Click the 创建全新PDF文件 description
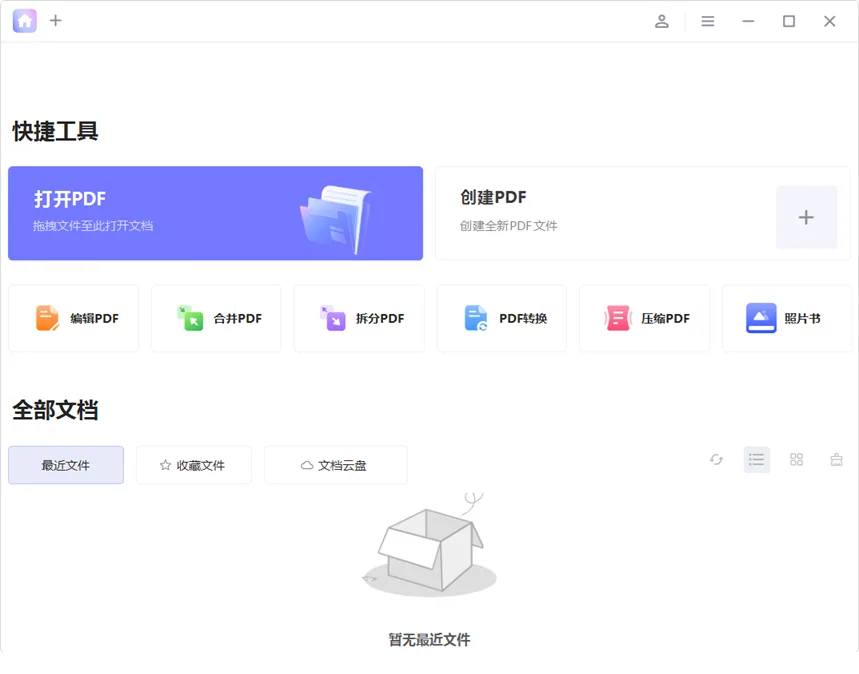This screenshot has height=674, width=859. 508,226
